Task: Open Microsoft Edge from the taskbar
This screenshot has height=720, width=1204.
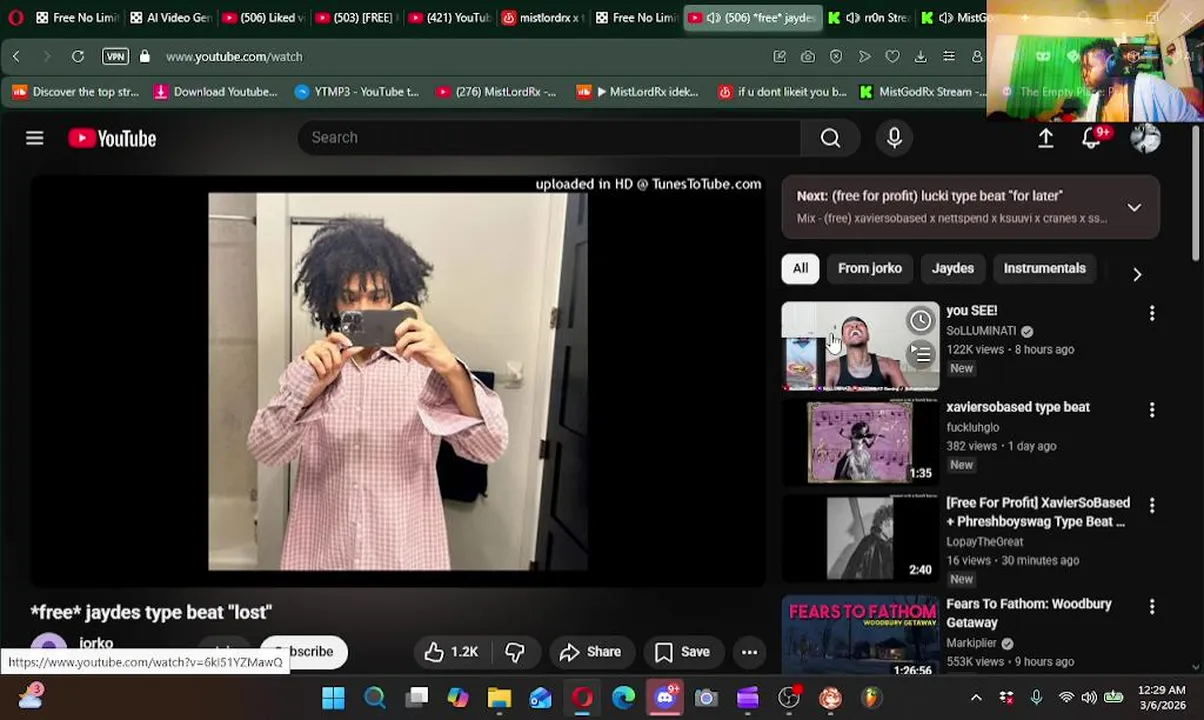Action: tap(623, 697)
